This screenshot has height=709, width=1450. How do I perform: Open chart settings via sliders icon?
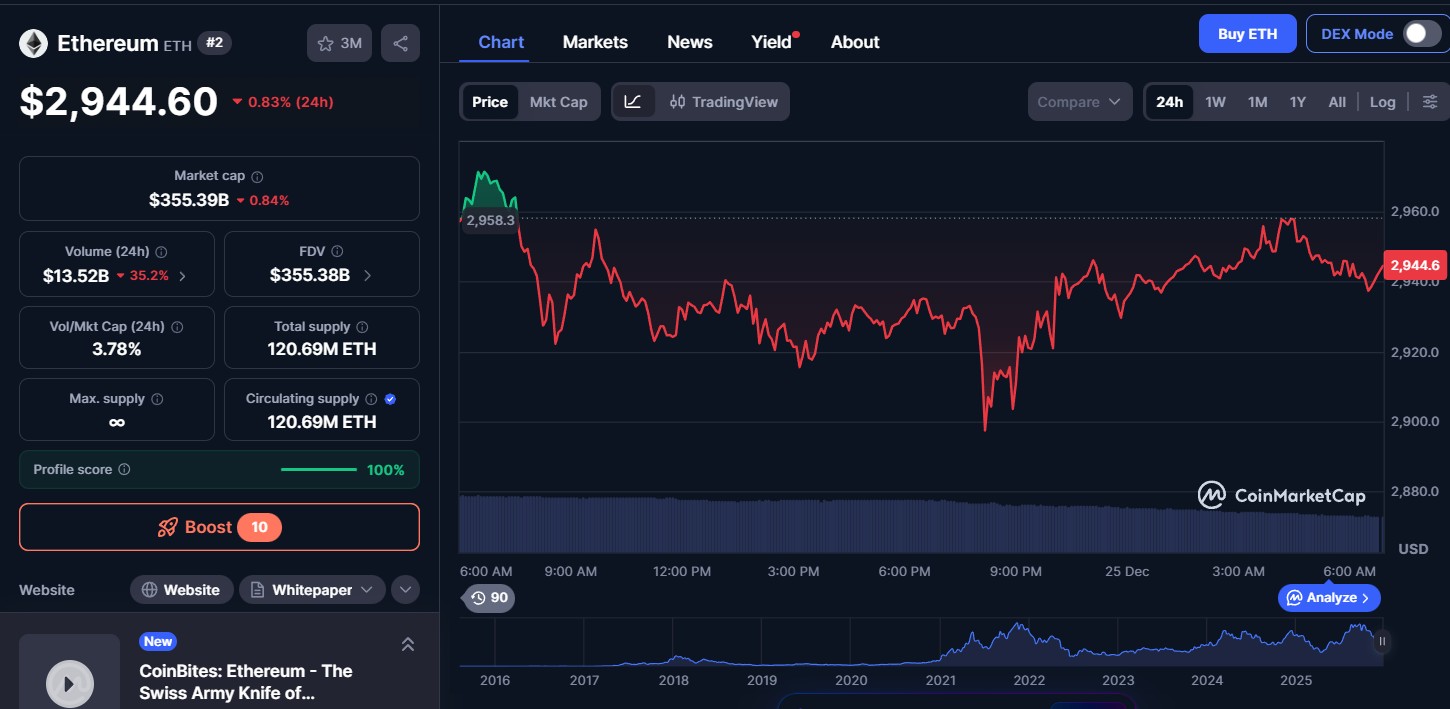coord(1430,101)
